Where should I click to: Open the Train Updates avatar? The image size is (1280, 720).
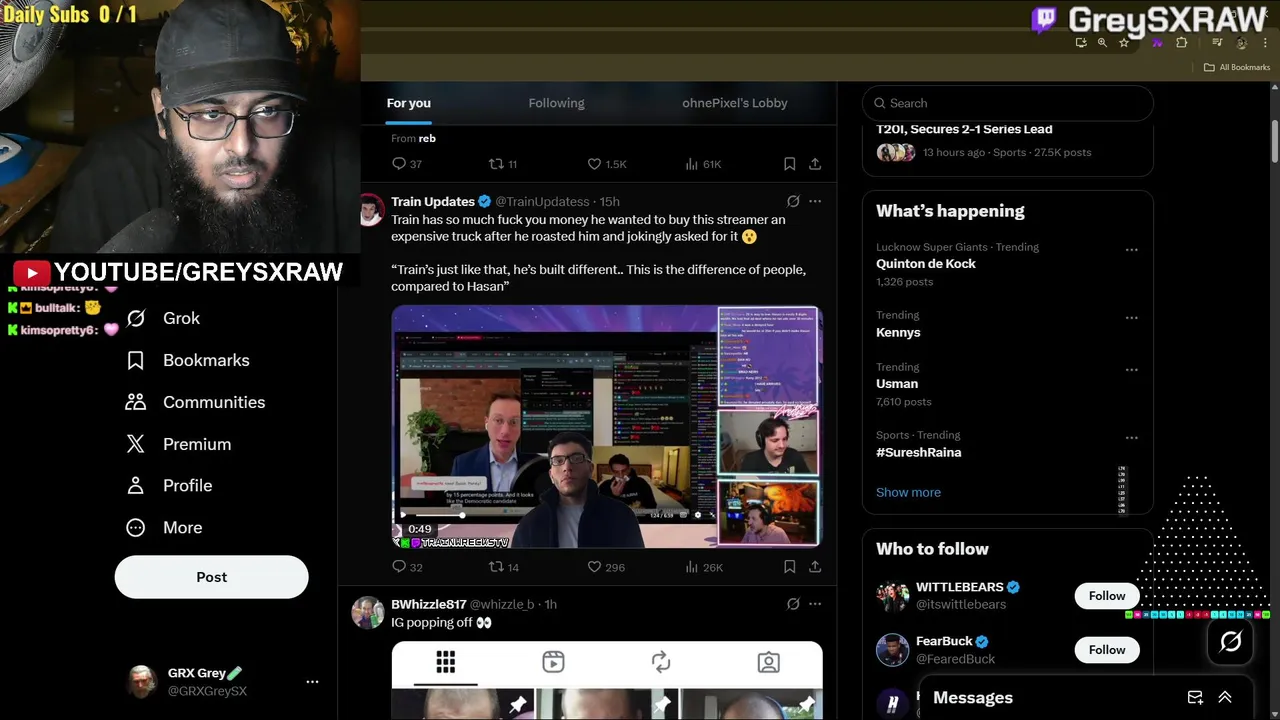[371, 210]
